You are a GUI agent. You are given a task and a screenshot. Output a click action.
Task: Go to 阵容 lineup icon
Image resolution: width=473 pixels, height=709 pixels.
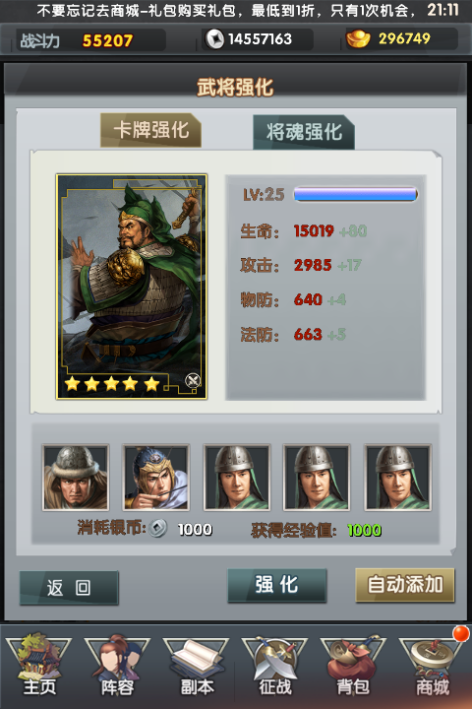click(x=117, y=665)
